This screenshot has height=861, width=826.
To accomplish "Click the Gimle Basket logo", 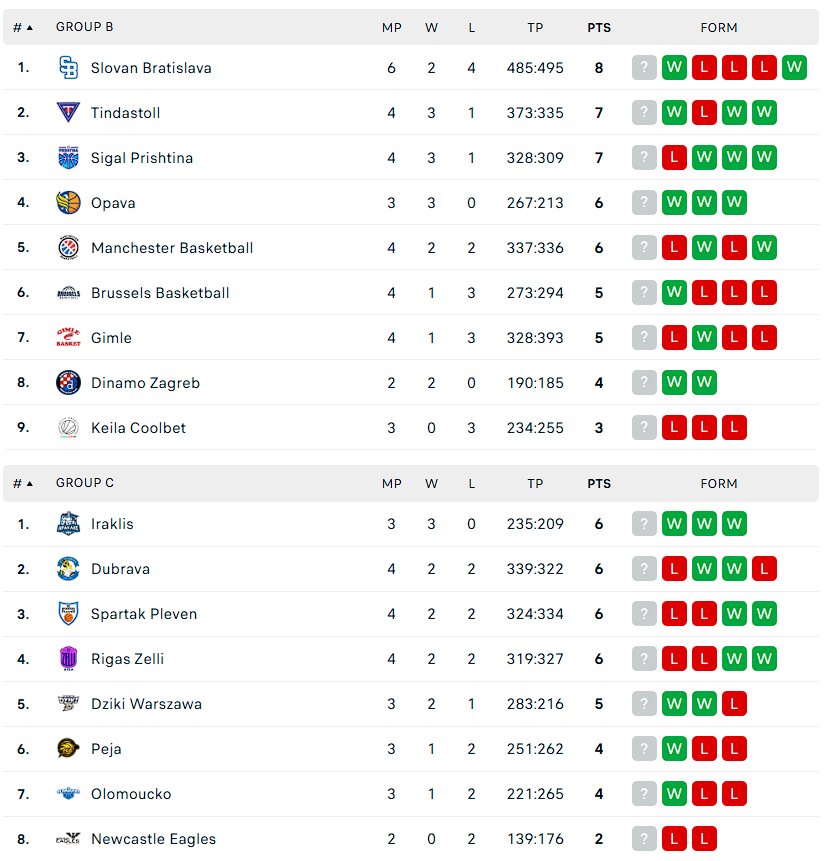I will tap(68, 338).
